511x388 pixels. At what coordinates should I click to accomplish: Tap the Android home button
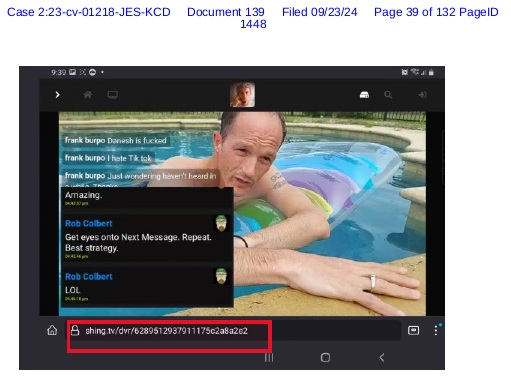[x=325, y=358]
